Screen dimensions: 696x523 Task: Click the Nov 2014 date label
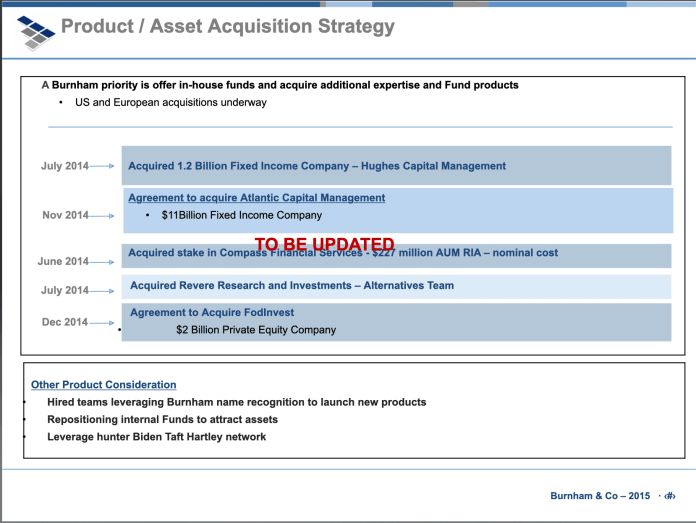(x=65, y=215)
